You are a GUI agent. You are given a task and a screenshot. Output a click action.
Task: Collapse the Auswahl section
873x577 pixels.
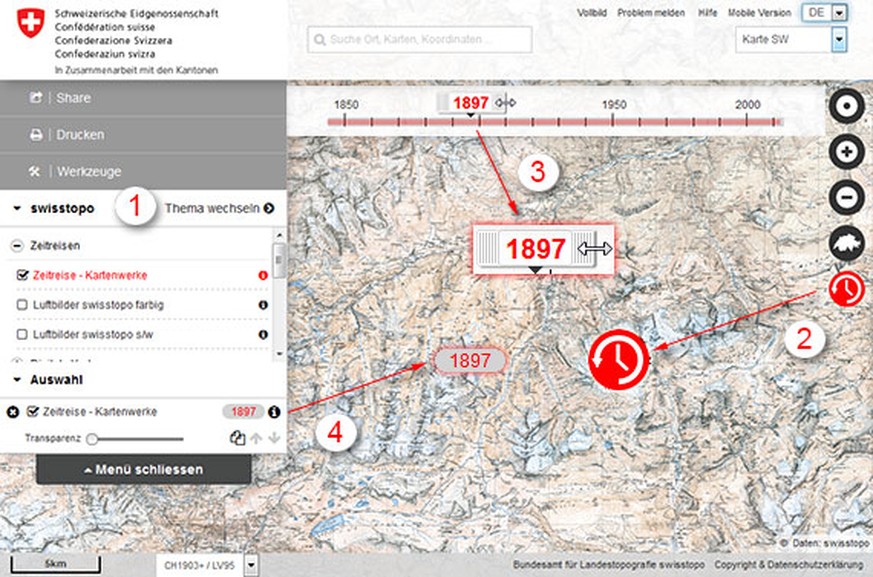(17, 380)
